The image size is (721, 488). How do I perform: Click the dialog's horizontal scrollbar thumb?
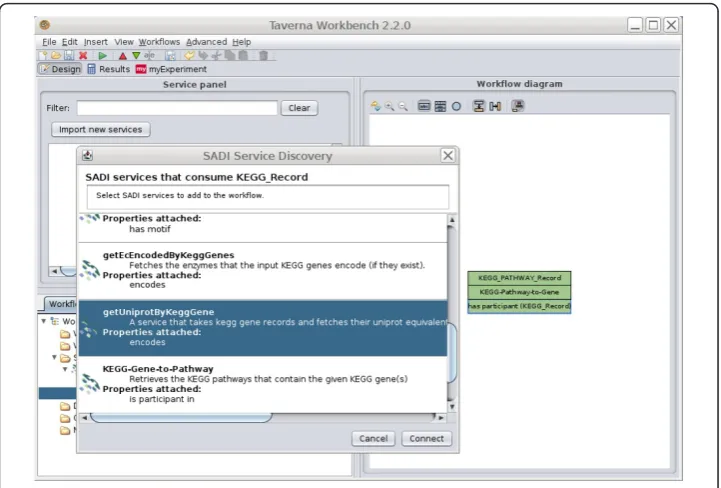tap(181, 418)
